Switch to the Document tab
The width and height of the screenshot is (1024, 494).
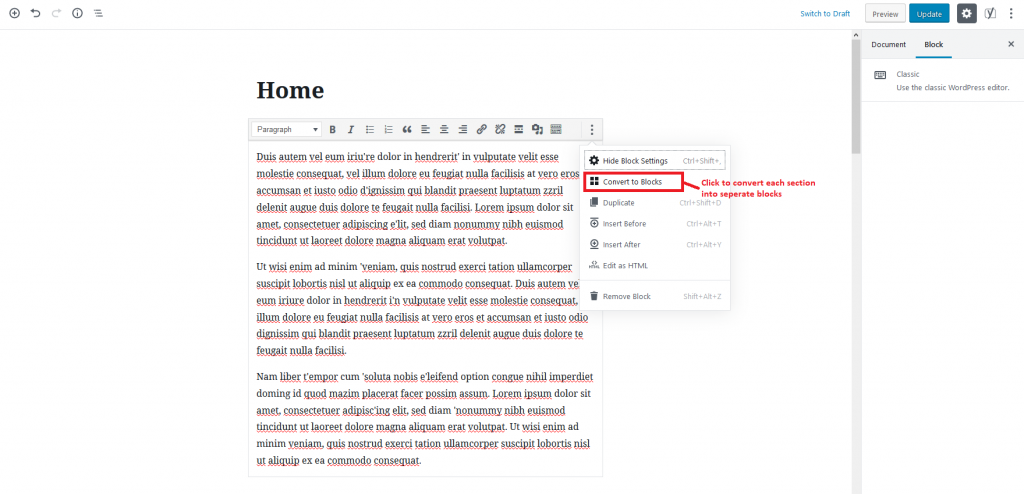point(888,45)
